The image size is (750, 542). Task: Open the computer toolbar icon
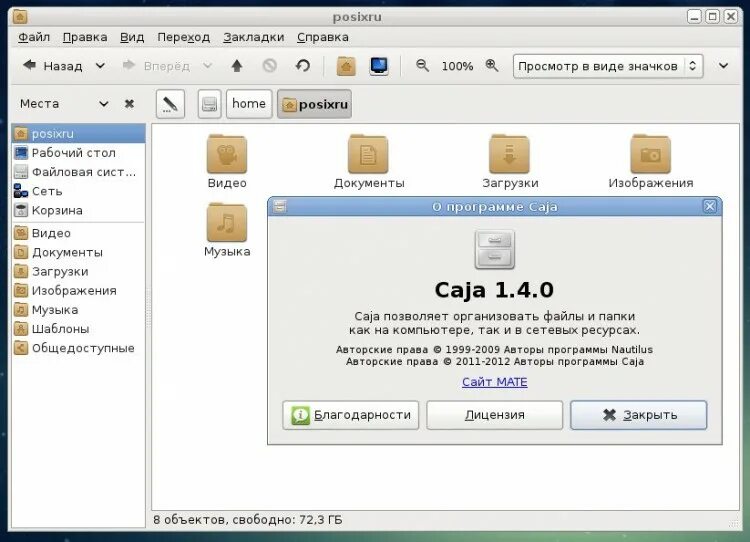[x=379, y=66]
